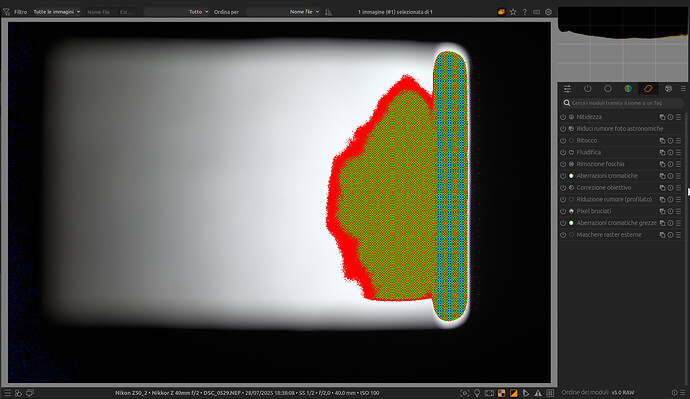
Task: Click the star rating overlay icon
Action: click(x=513, y=12)
